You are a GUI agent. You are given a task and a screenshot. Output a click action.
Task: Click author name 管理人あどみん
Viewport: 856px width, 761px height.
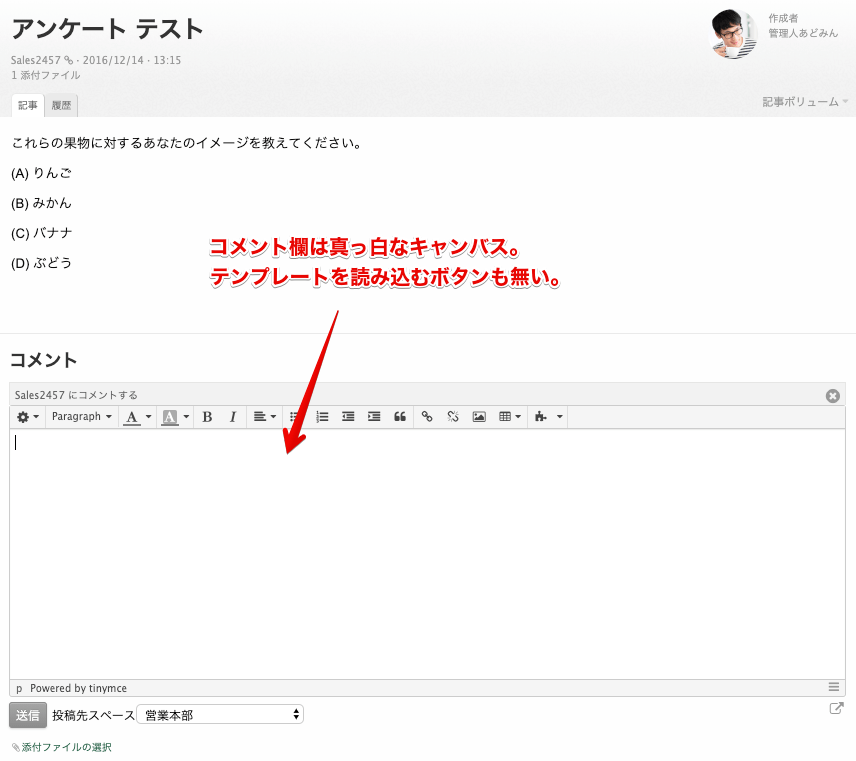803,33
